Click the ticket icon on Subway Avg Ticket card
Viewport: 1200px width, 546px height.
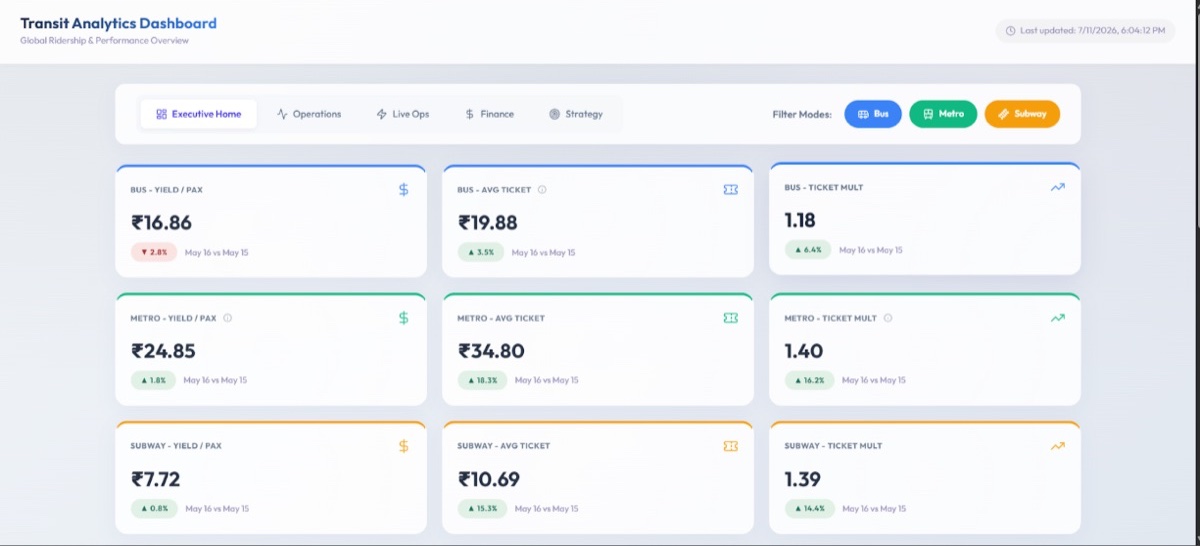point(730,446)
